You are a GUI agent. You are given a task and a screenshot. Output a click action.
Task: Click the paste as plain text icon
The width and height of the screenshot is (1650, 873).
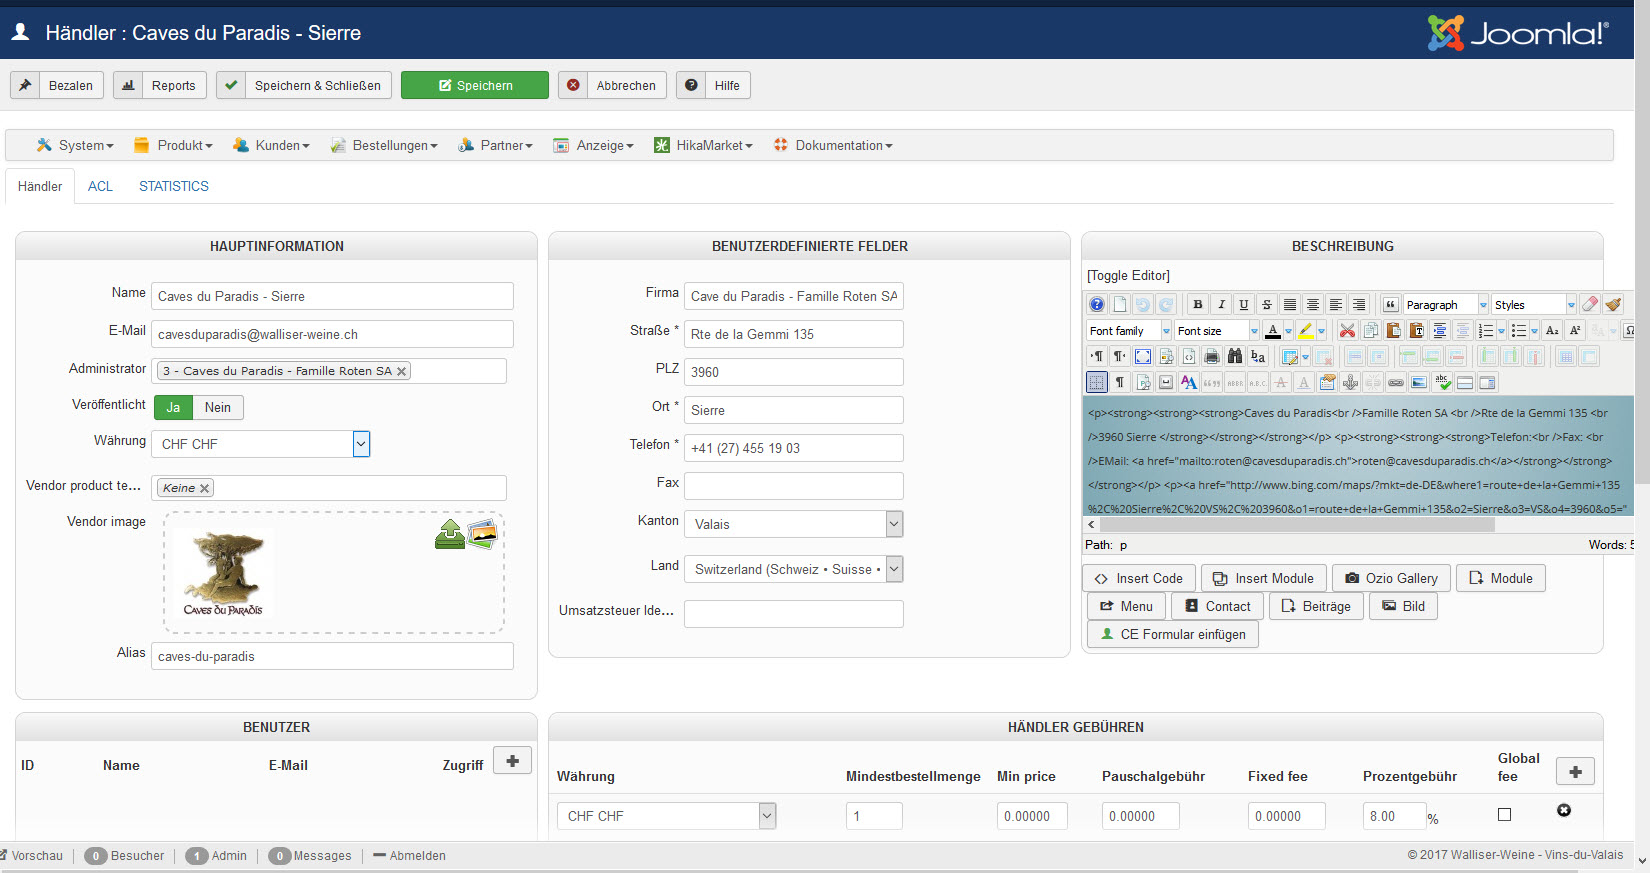[x=1416, y=330]
